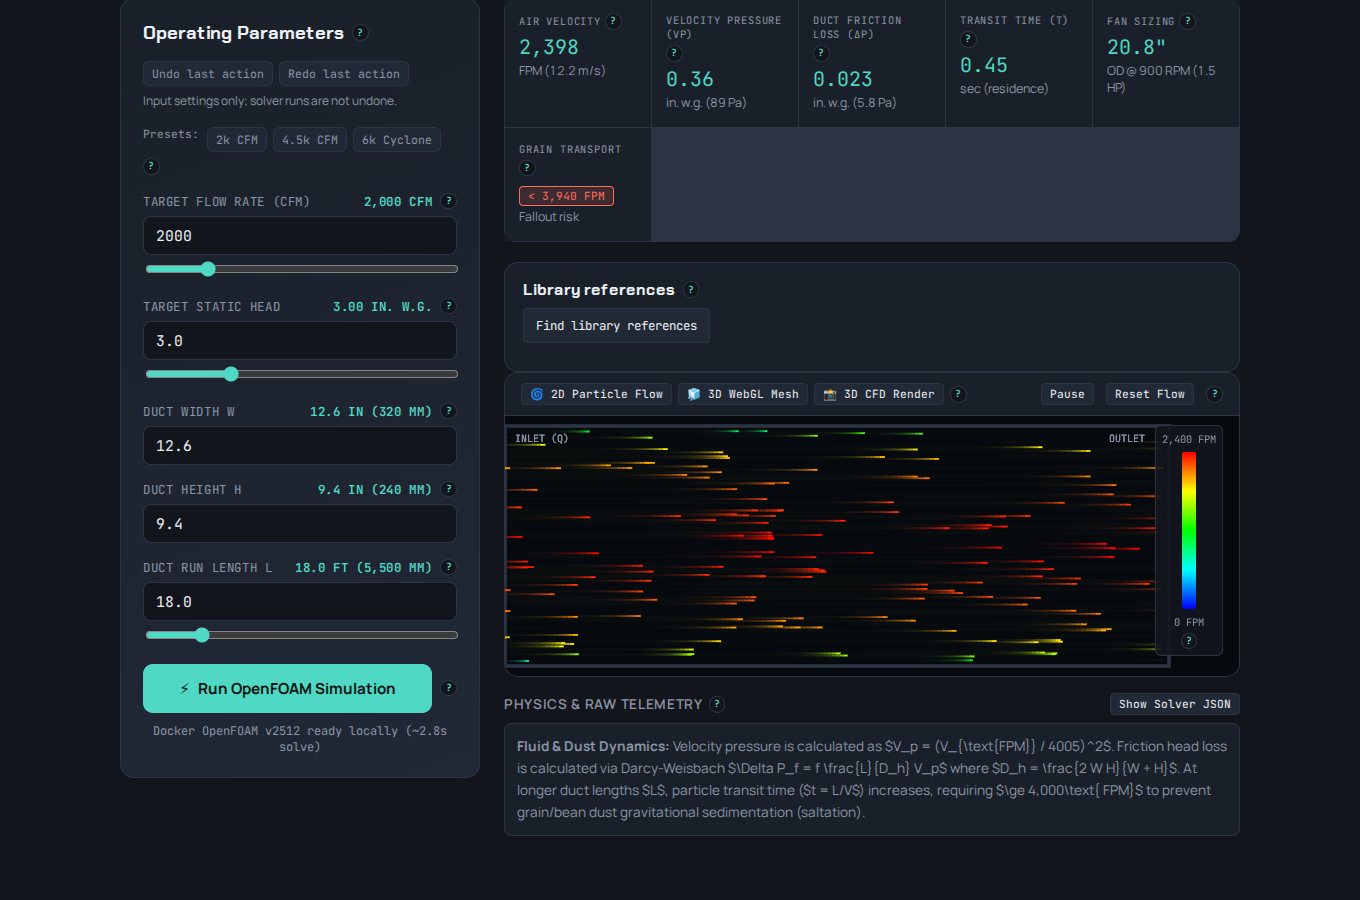Screen dimensions: 1360x900
Task: Click Physics & Raw Telemetry help icon
Action: click(717, 704)
